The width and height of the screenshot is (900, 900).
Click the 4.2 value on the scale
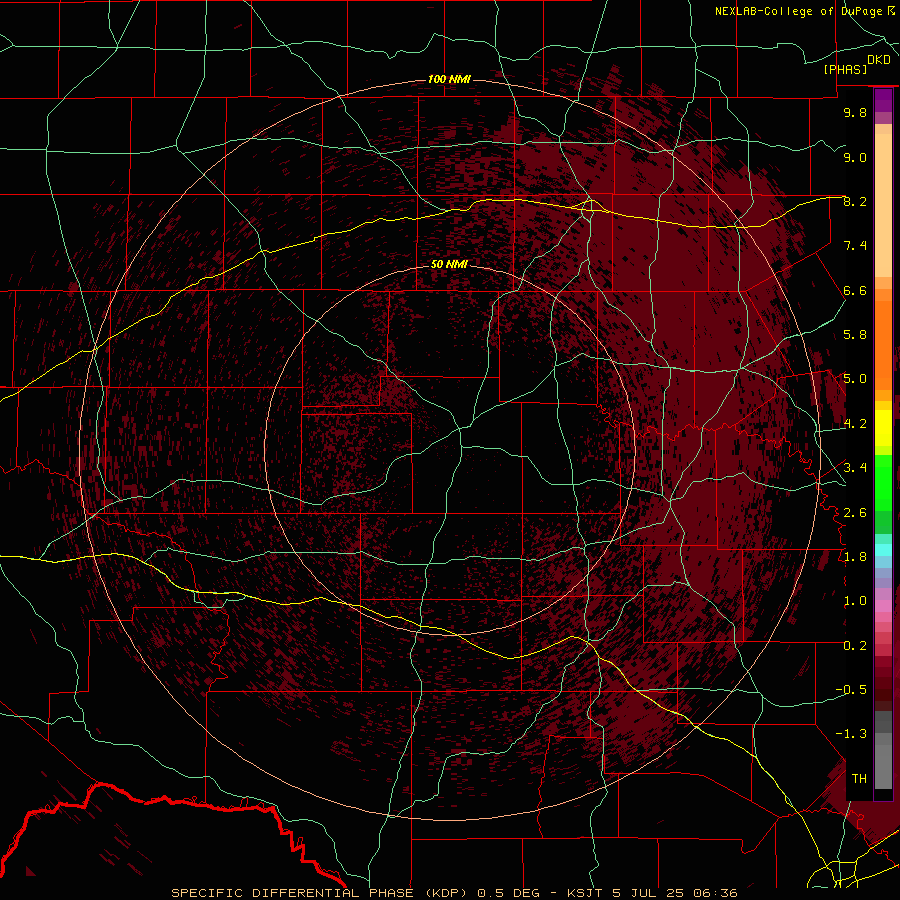[x=855, y=424]
